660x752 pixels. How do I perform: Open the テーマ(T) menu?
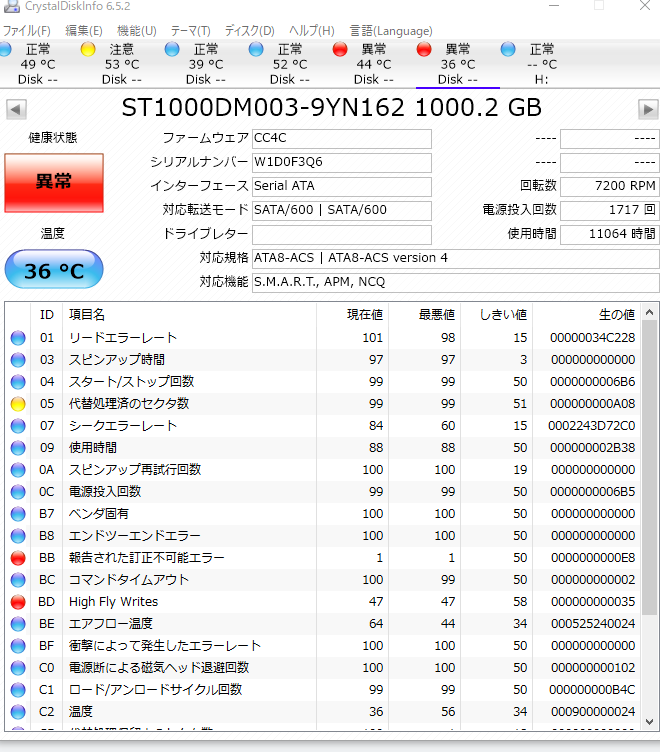190,31
